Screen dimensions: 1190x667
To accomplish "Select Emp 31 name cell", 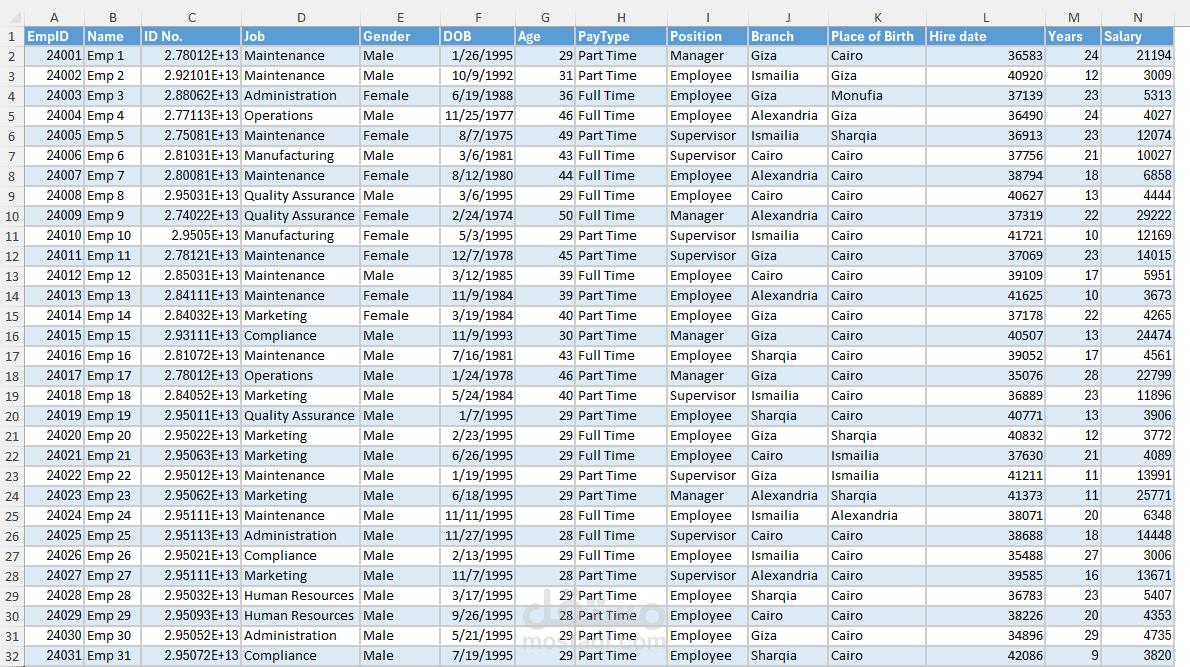I will [x=112, y=656].
